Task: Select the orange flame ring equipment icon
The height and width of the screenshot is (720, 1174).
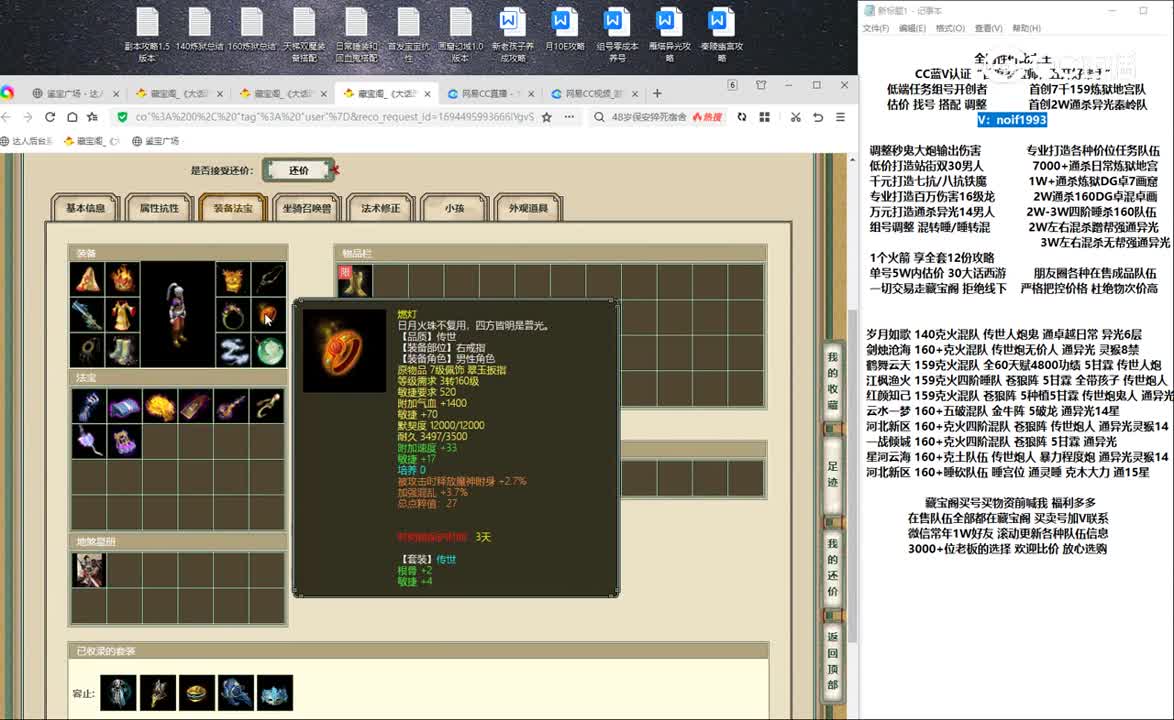Action: [268, 315]
